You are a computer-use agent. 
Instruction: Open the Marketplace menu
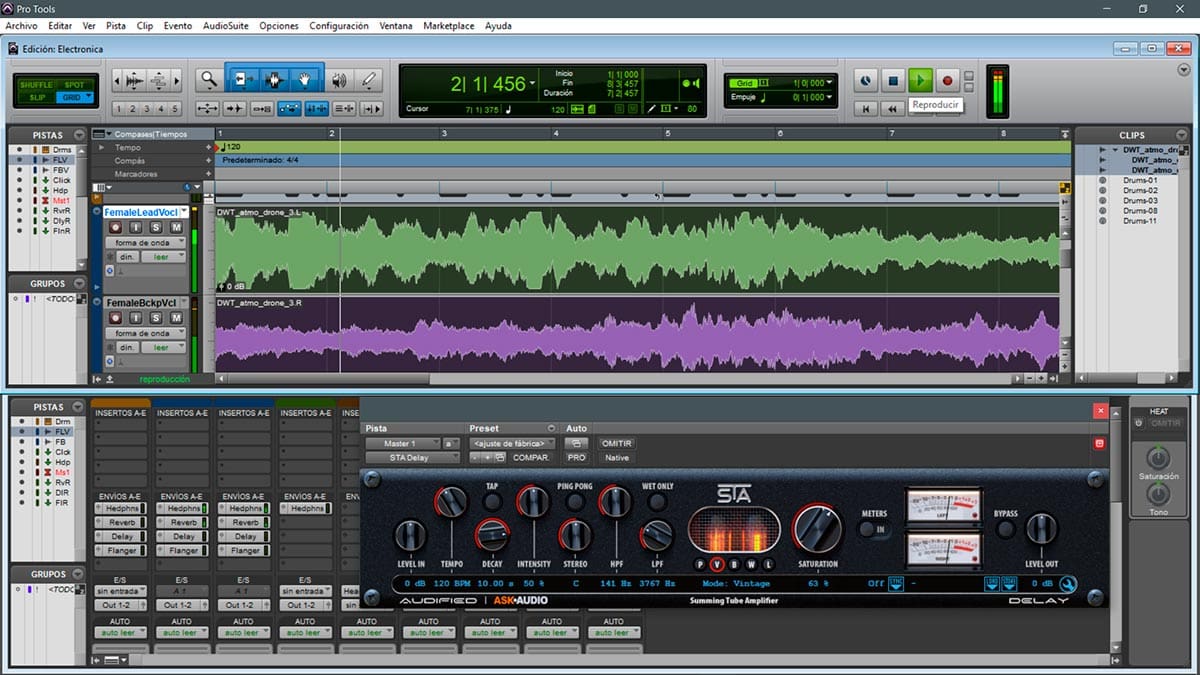[449, 26]
